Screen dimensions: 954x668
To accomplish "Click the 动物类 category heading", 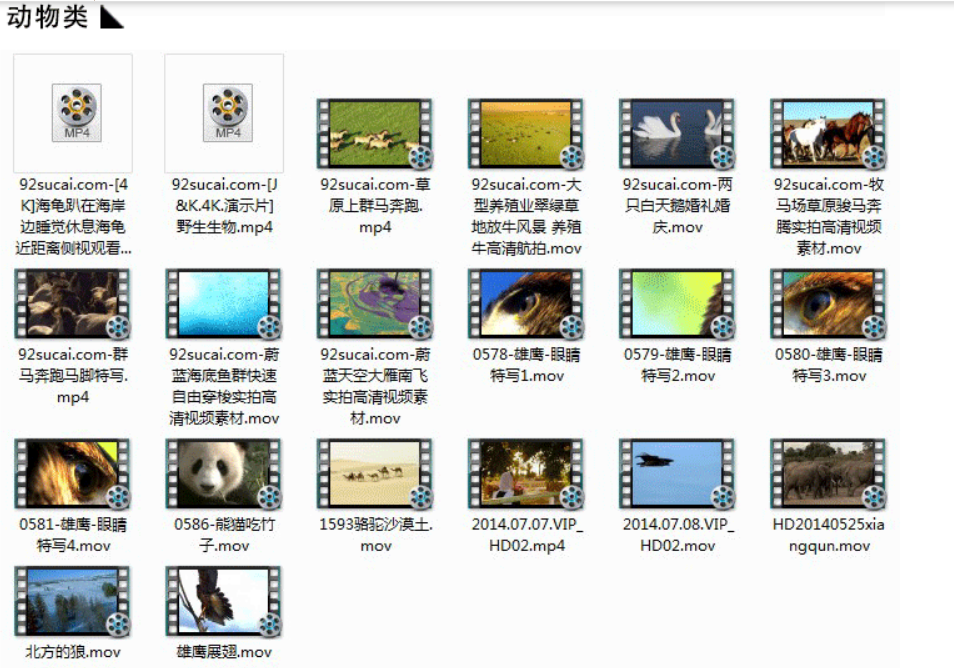I will coord(47,16).
